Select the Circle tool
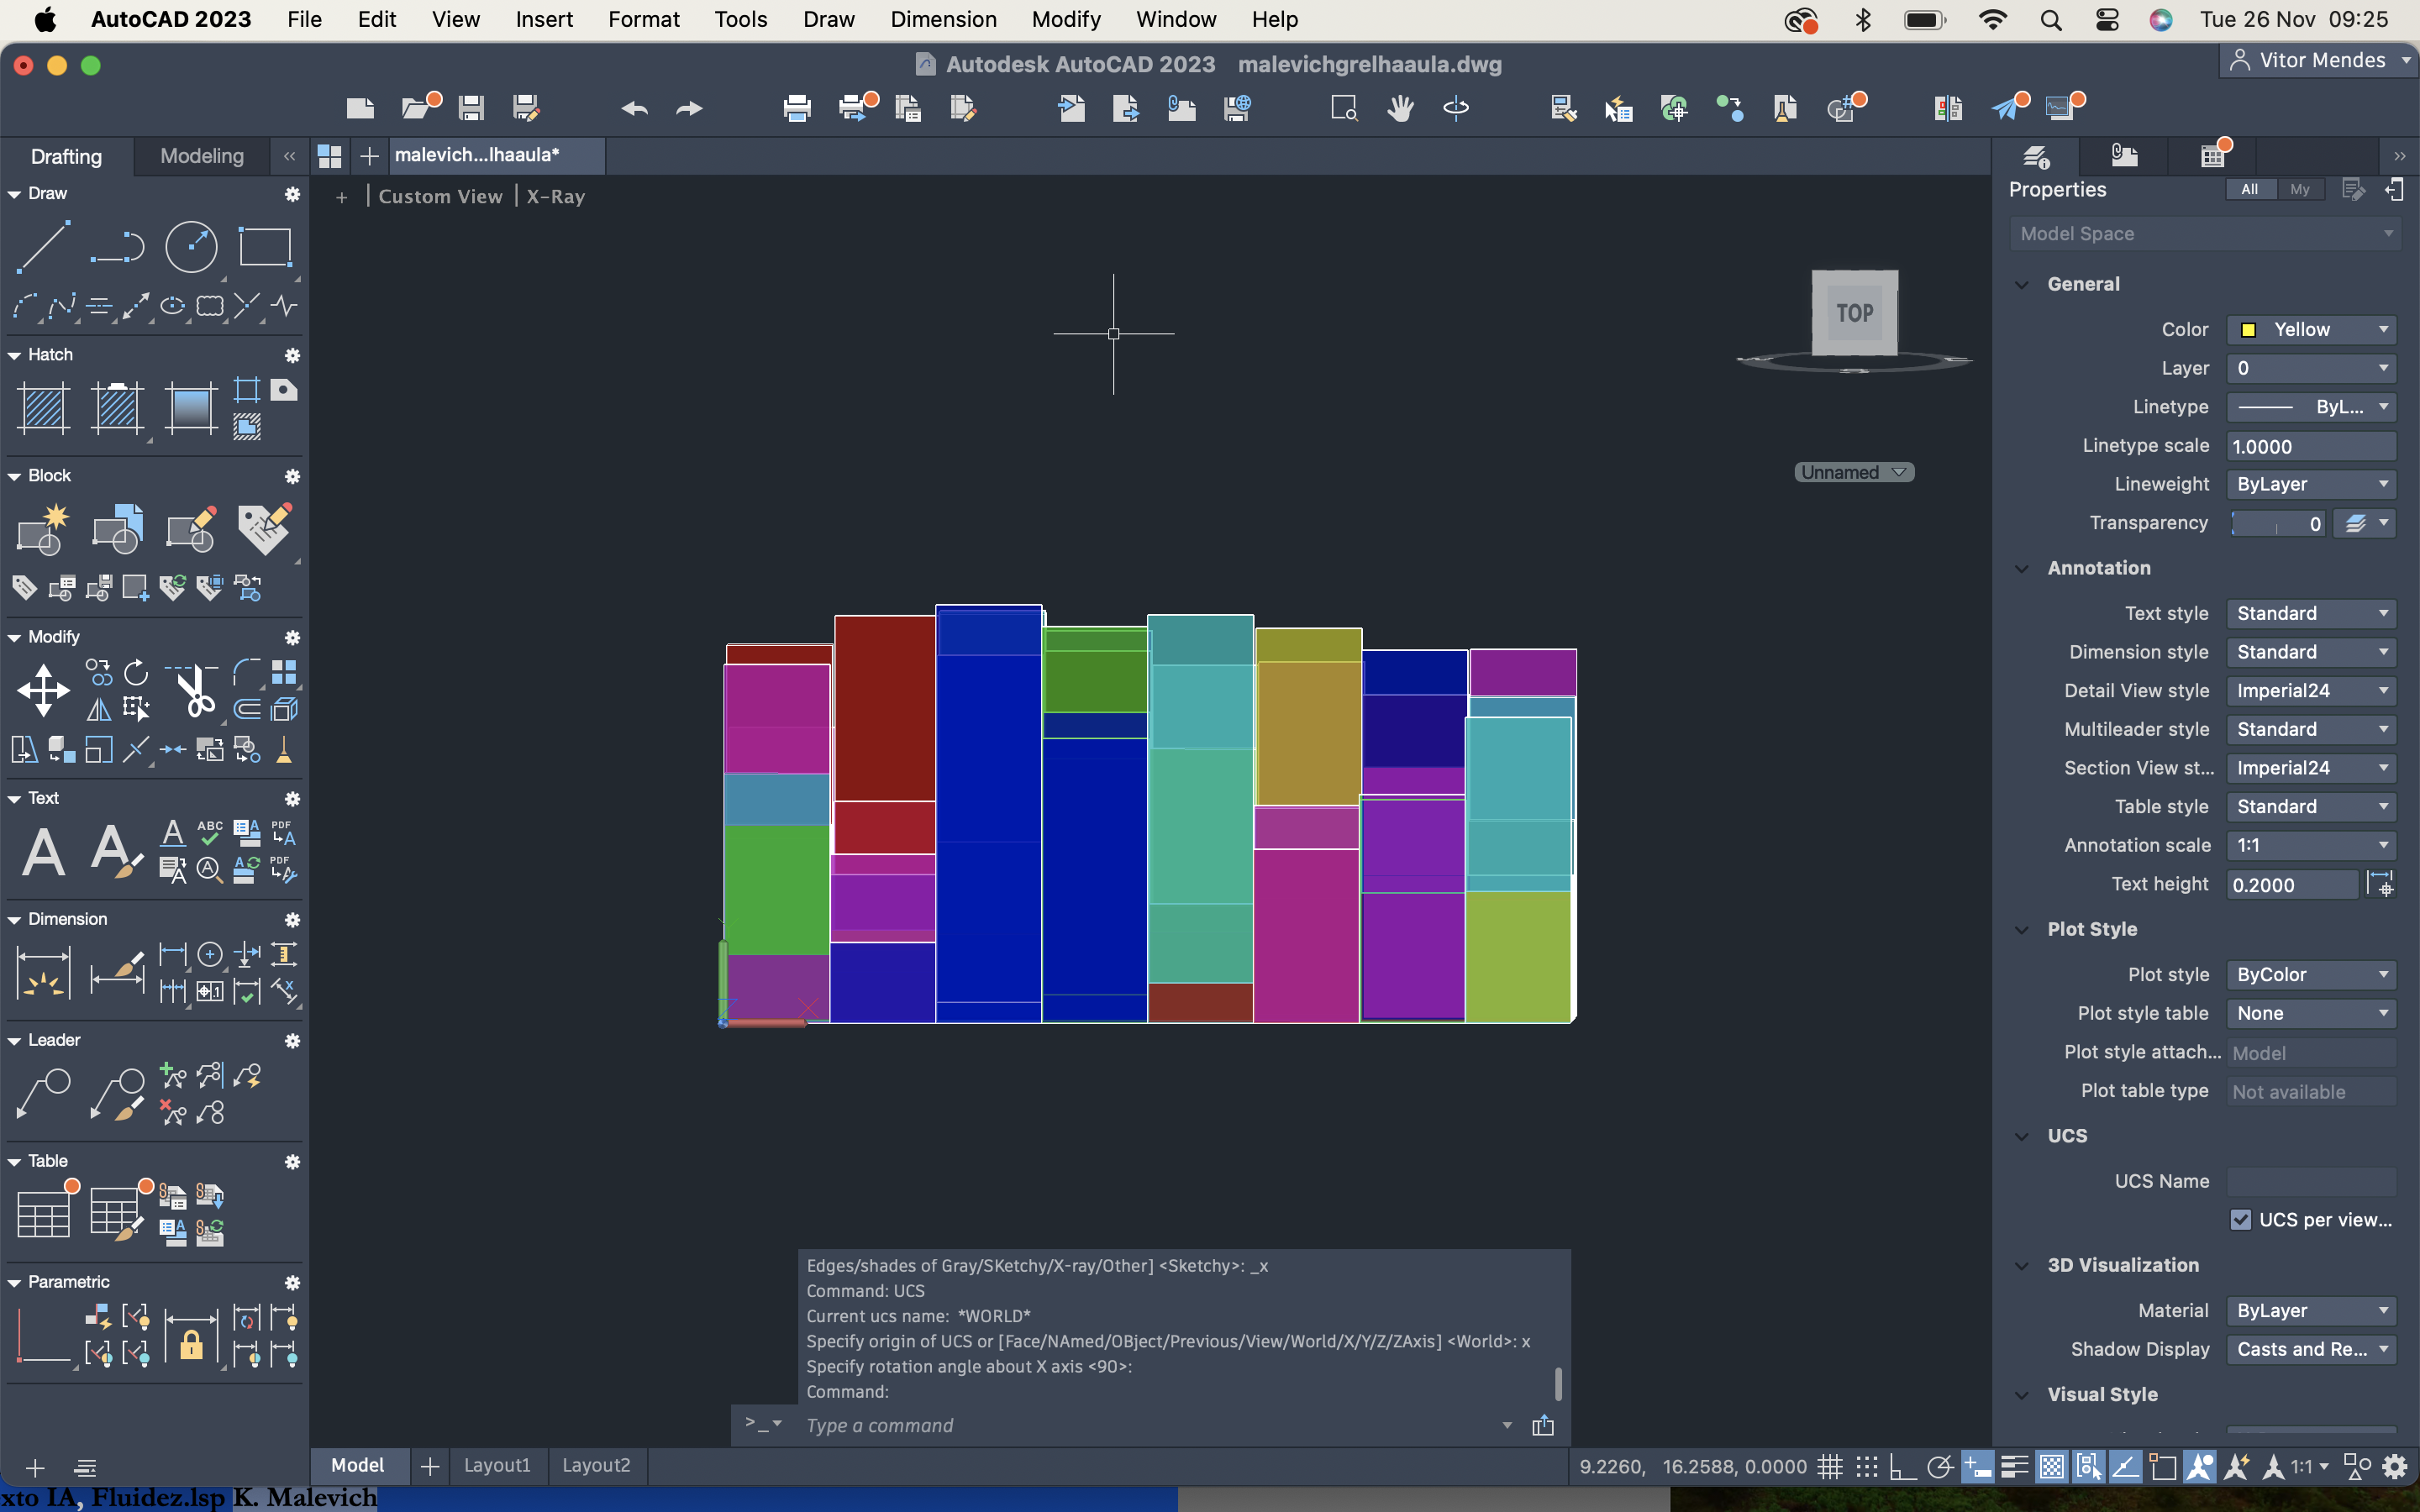Screen dimensions: 2420x1512 click(x=191, y=246)
